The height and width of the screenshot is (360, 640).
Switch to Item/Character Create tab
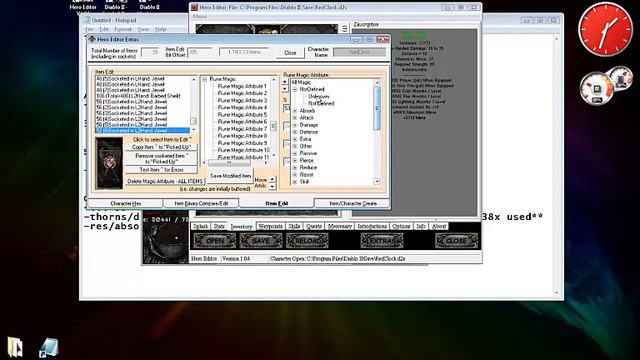(353, 203)
